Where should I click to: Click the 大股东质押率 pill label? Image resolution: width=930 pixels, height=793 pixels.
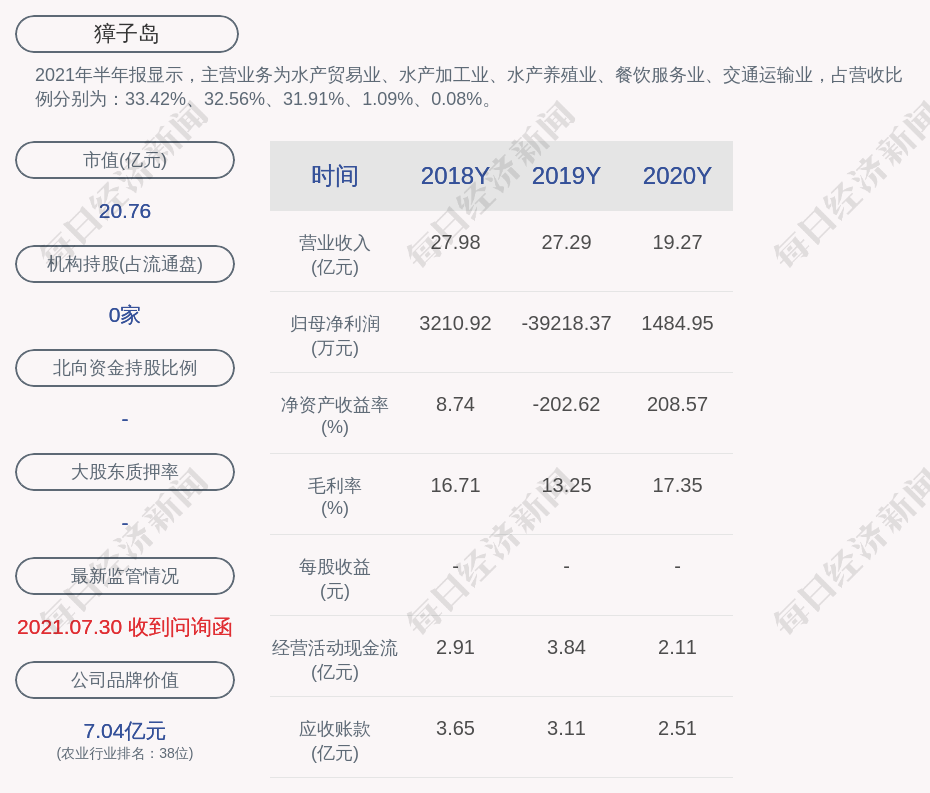pyautogui.click(x=125, y=472)
